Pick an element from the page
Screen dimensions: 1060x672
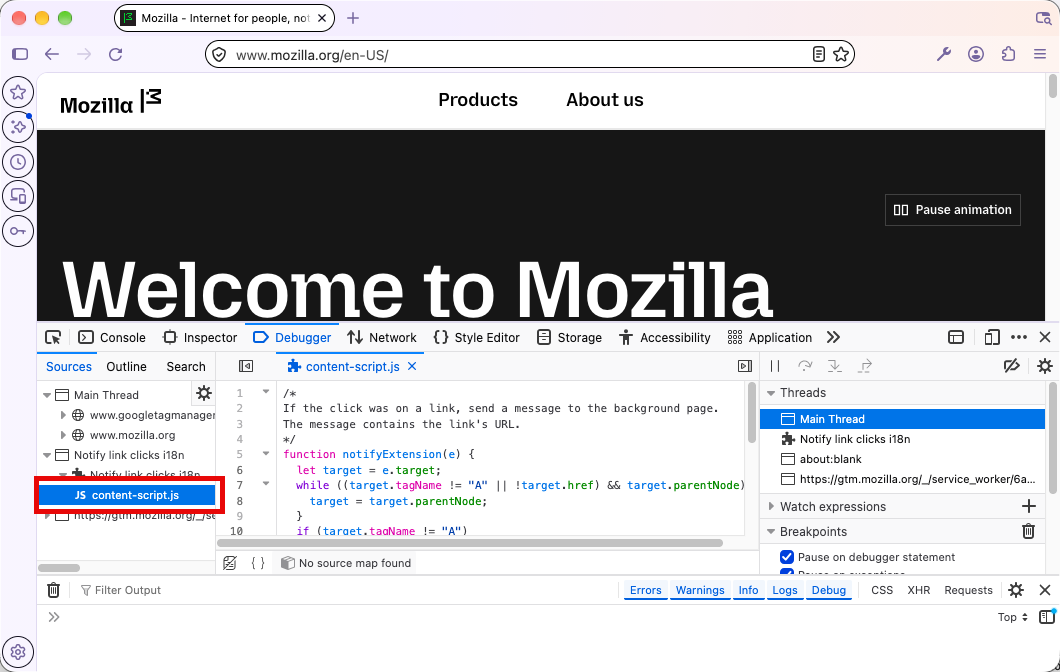tap(53, 337)
